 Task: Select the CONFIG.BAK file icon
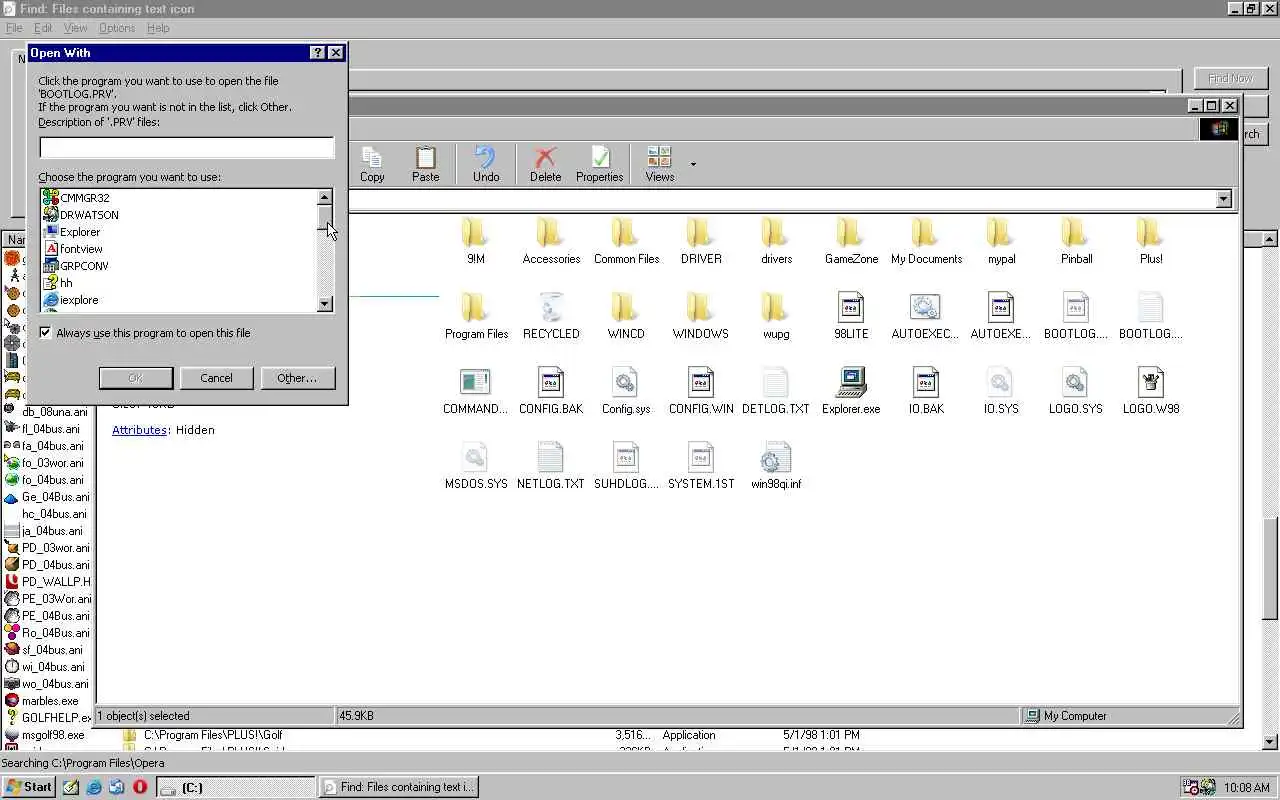tap(551, 391)
